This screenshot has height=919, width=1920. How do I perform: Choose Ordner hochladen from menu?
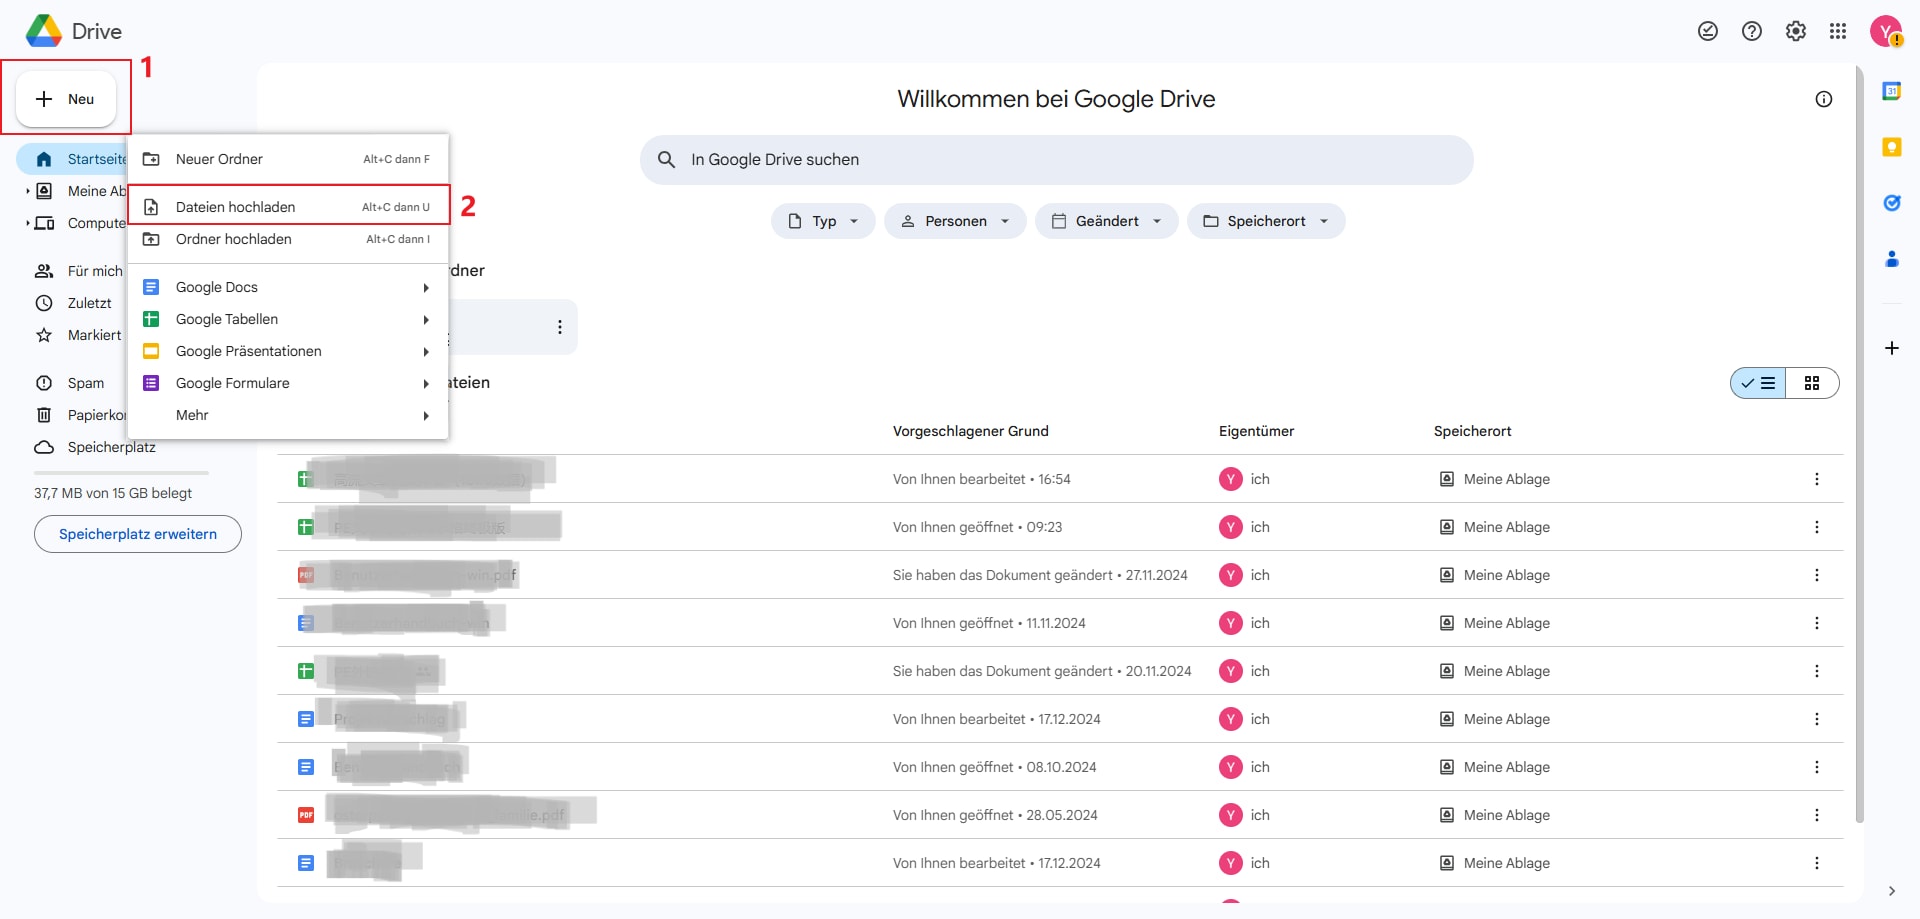[288, 239]
